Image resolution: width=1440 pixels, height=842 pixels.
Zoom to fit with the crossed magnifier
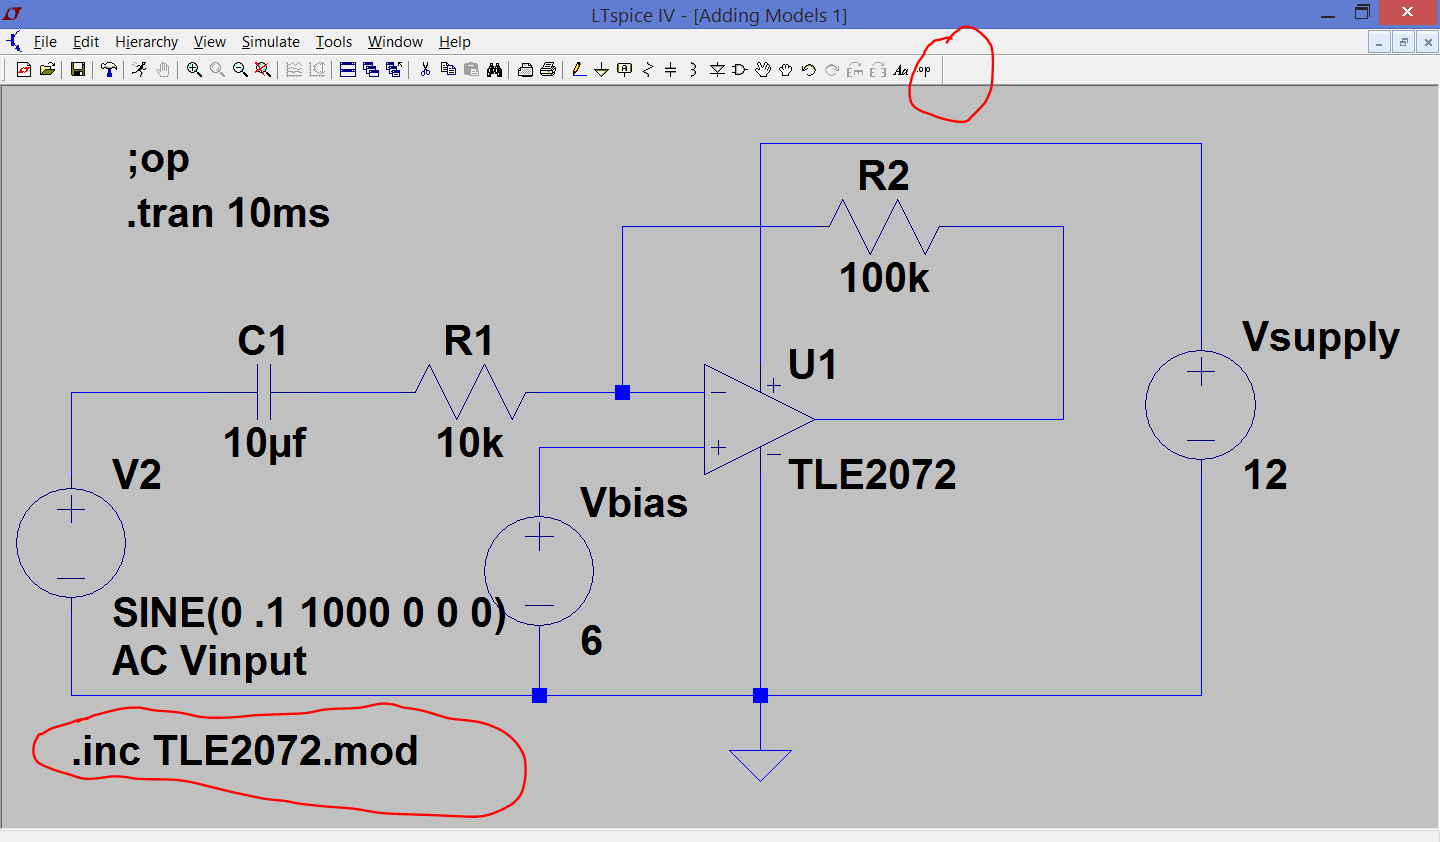point(263,70)
